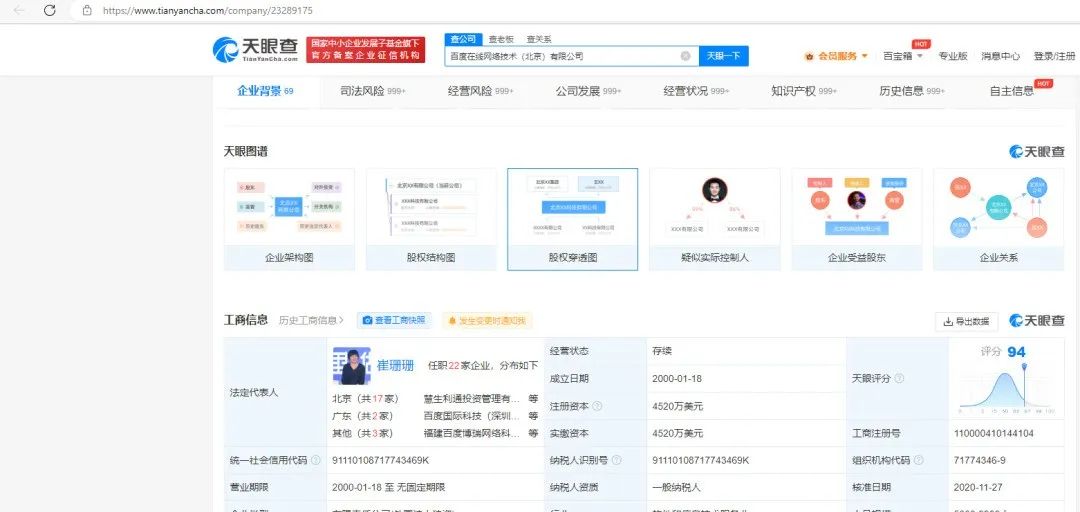Click the help icon beside 纳税人识别号
This screenshot has width=1080, height=512.
point(616,460)
